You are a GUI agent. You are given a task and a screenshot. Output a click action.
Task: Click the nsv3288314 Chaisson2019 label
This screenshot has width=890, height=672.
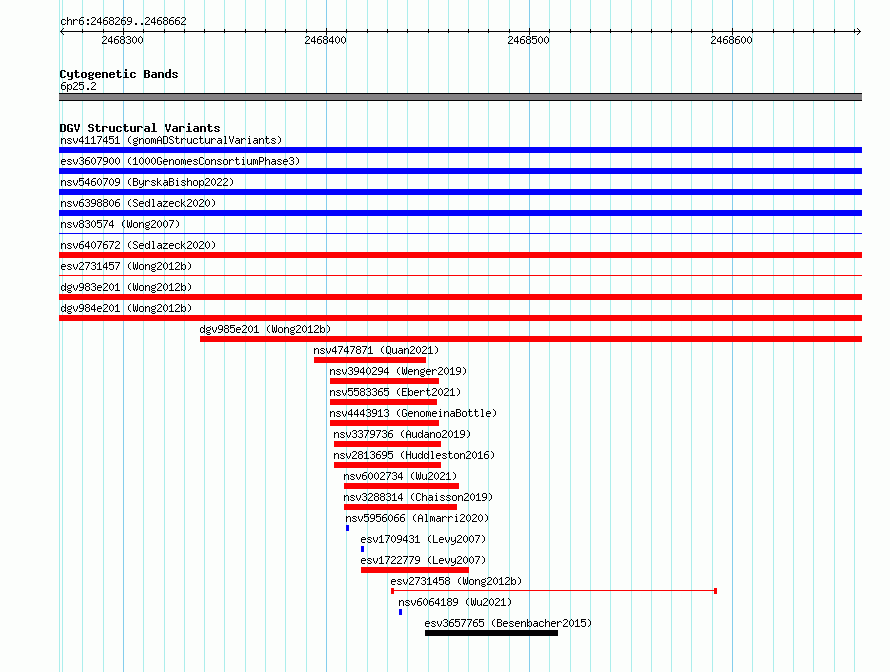point(418,497)
